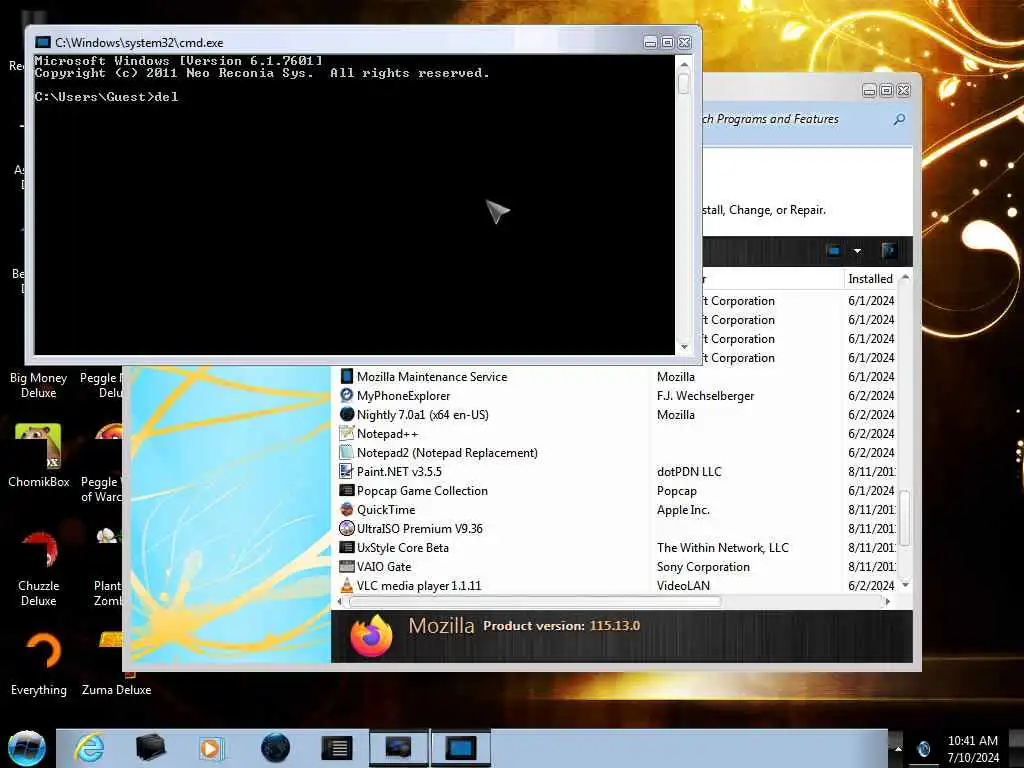
Task: Click 'Notepad2 (Notepad Replacement)' entry
Action: pyautogui.click(x=447, y=453)
